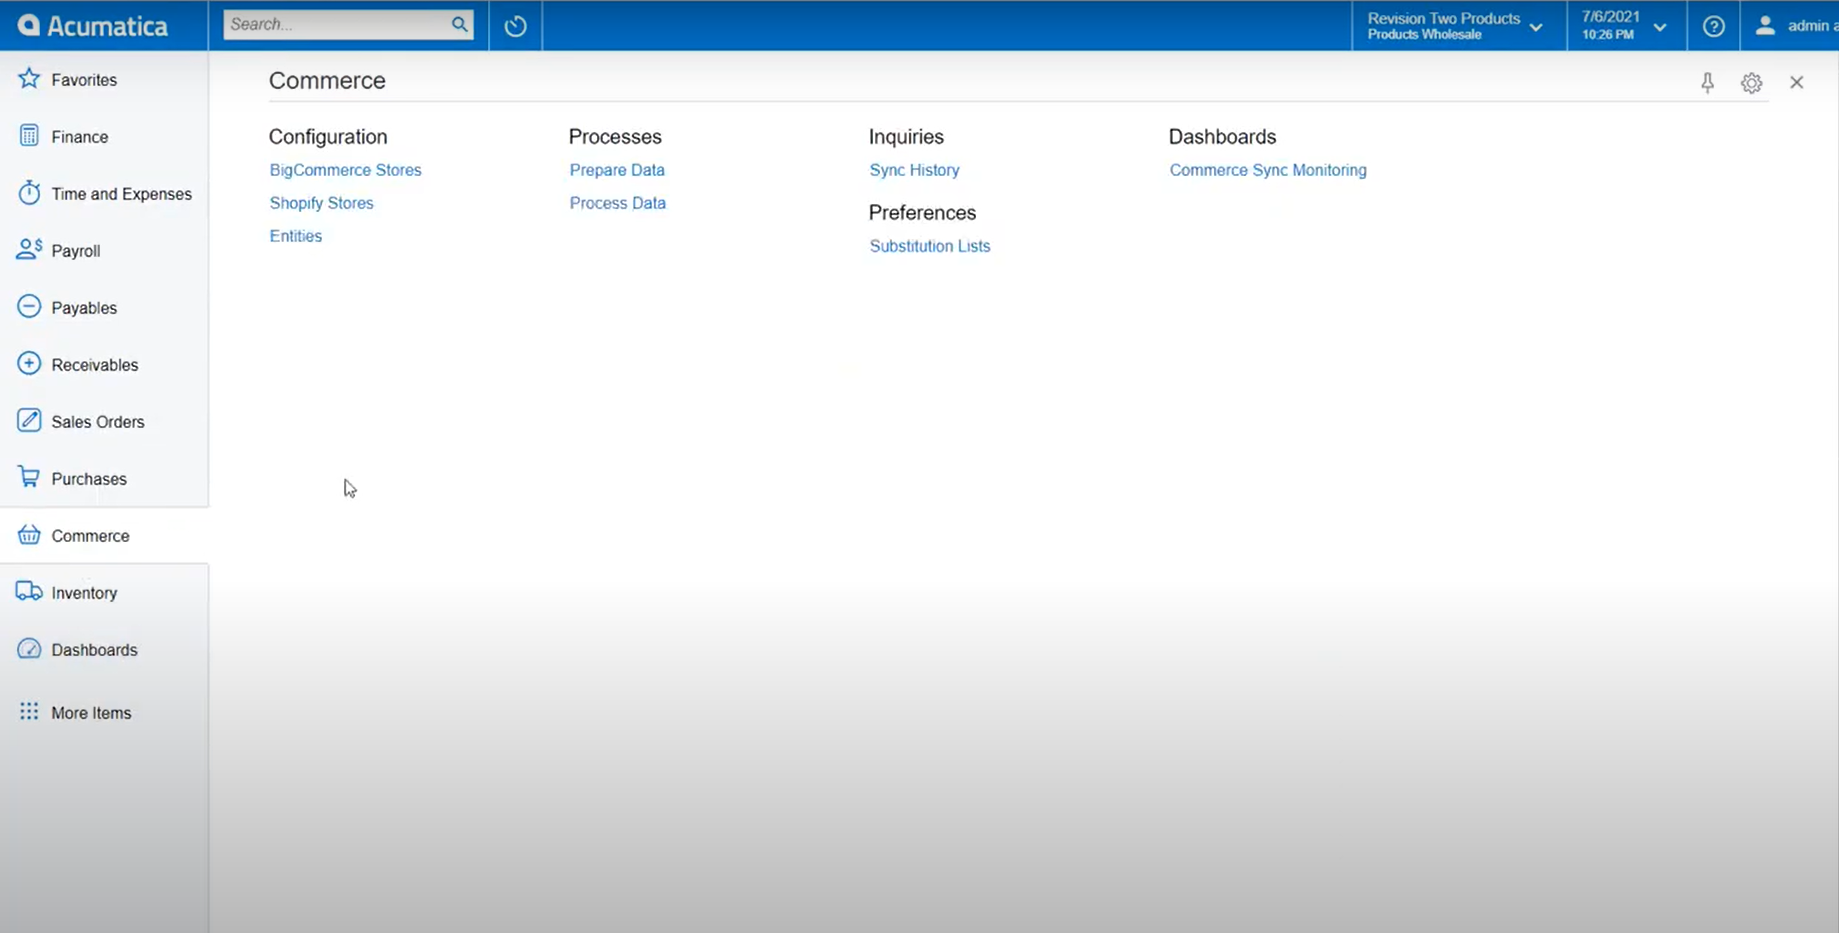Click the Sales Orders pencil icon

click(29, 421)
